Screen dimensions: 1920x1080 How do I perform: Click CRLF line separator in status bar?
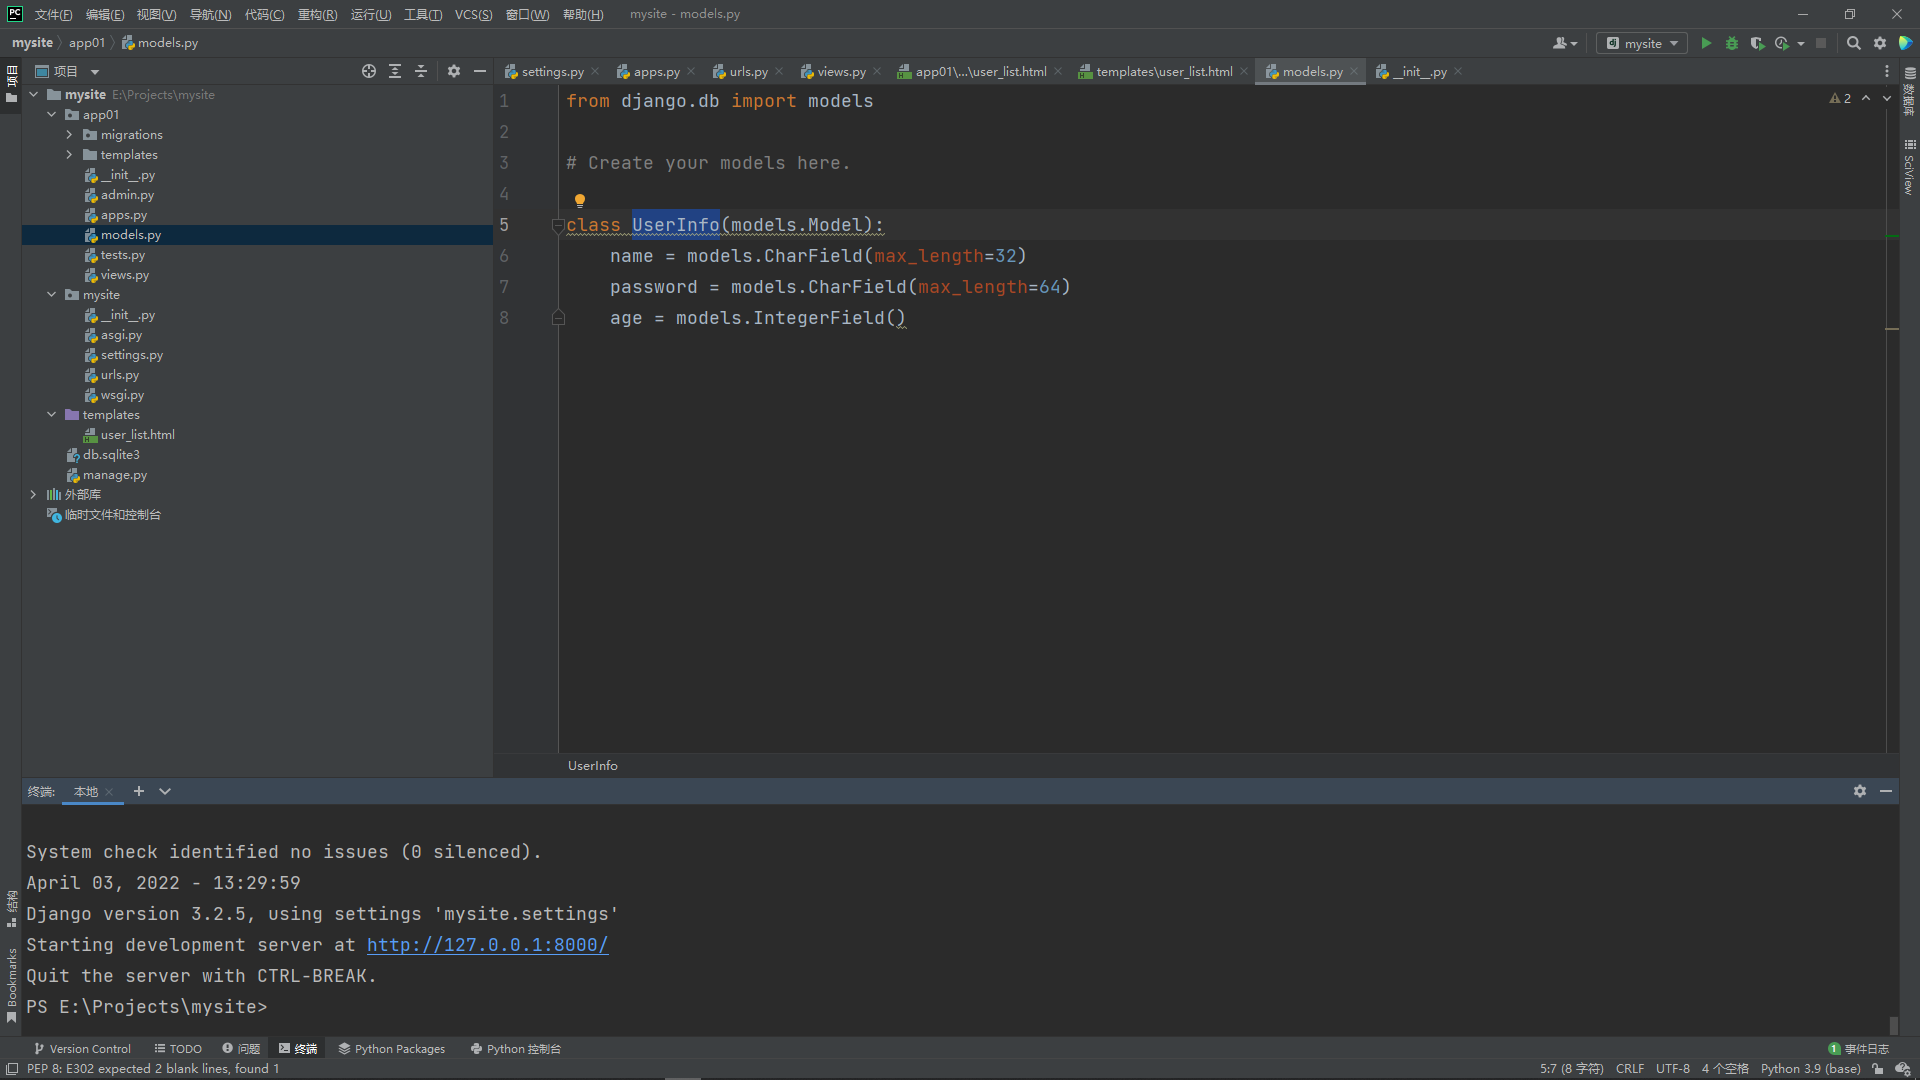pos(1630,1069)
